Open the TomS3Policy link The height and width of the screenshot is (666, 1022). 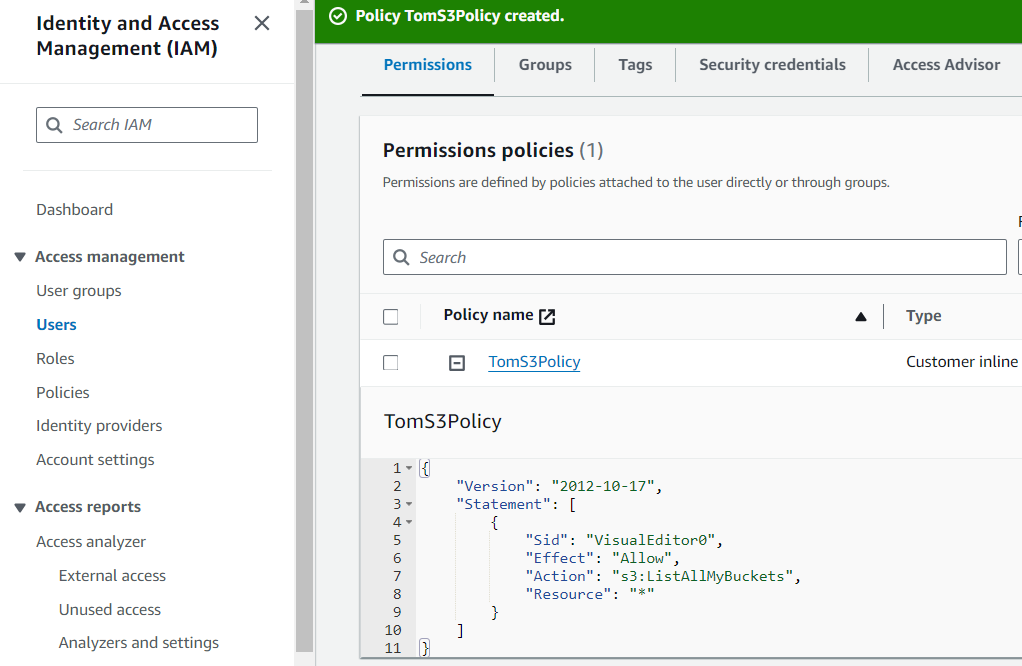pos(534,362)
